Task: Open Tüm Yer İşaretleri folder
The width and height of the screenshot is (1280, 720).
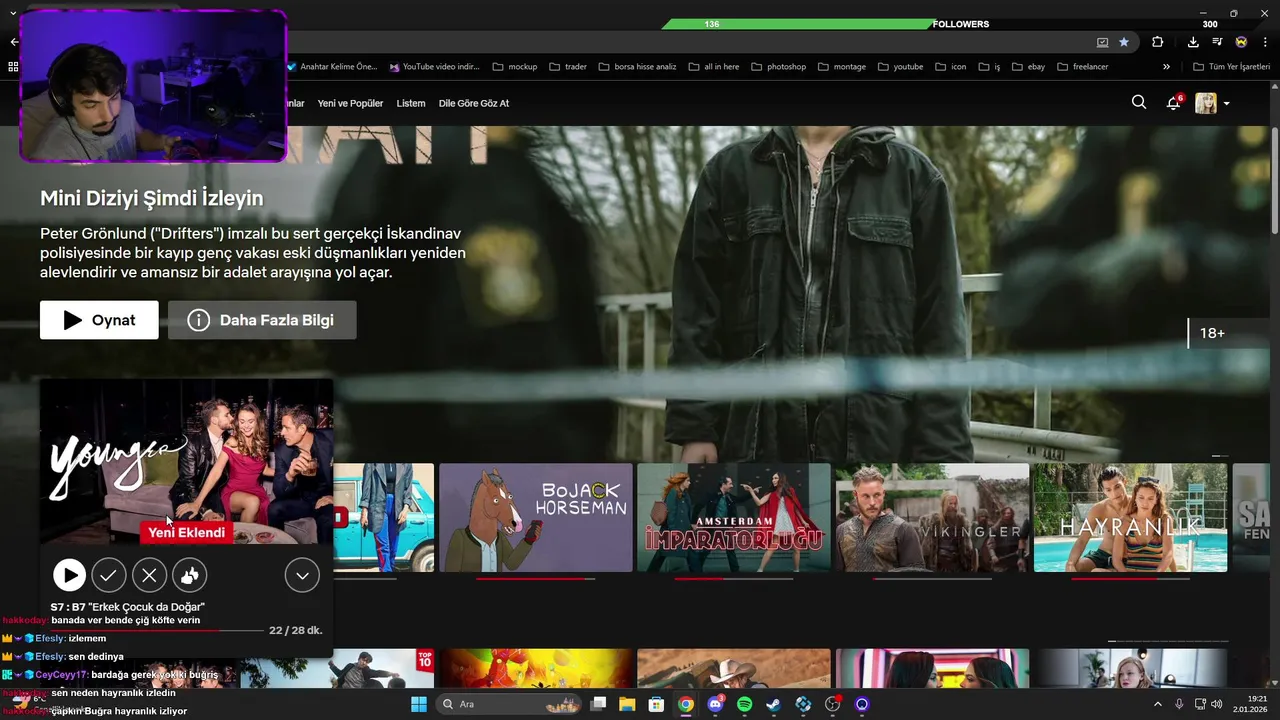Action: point(1232,67)
